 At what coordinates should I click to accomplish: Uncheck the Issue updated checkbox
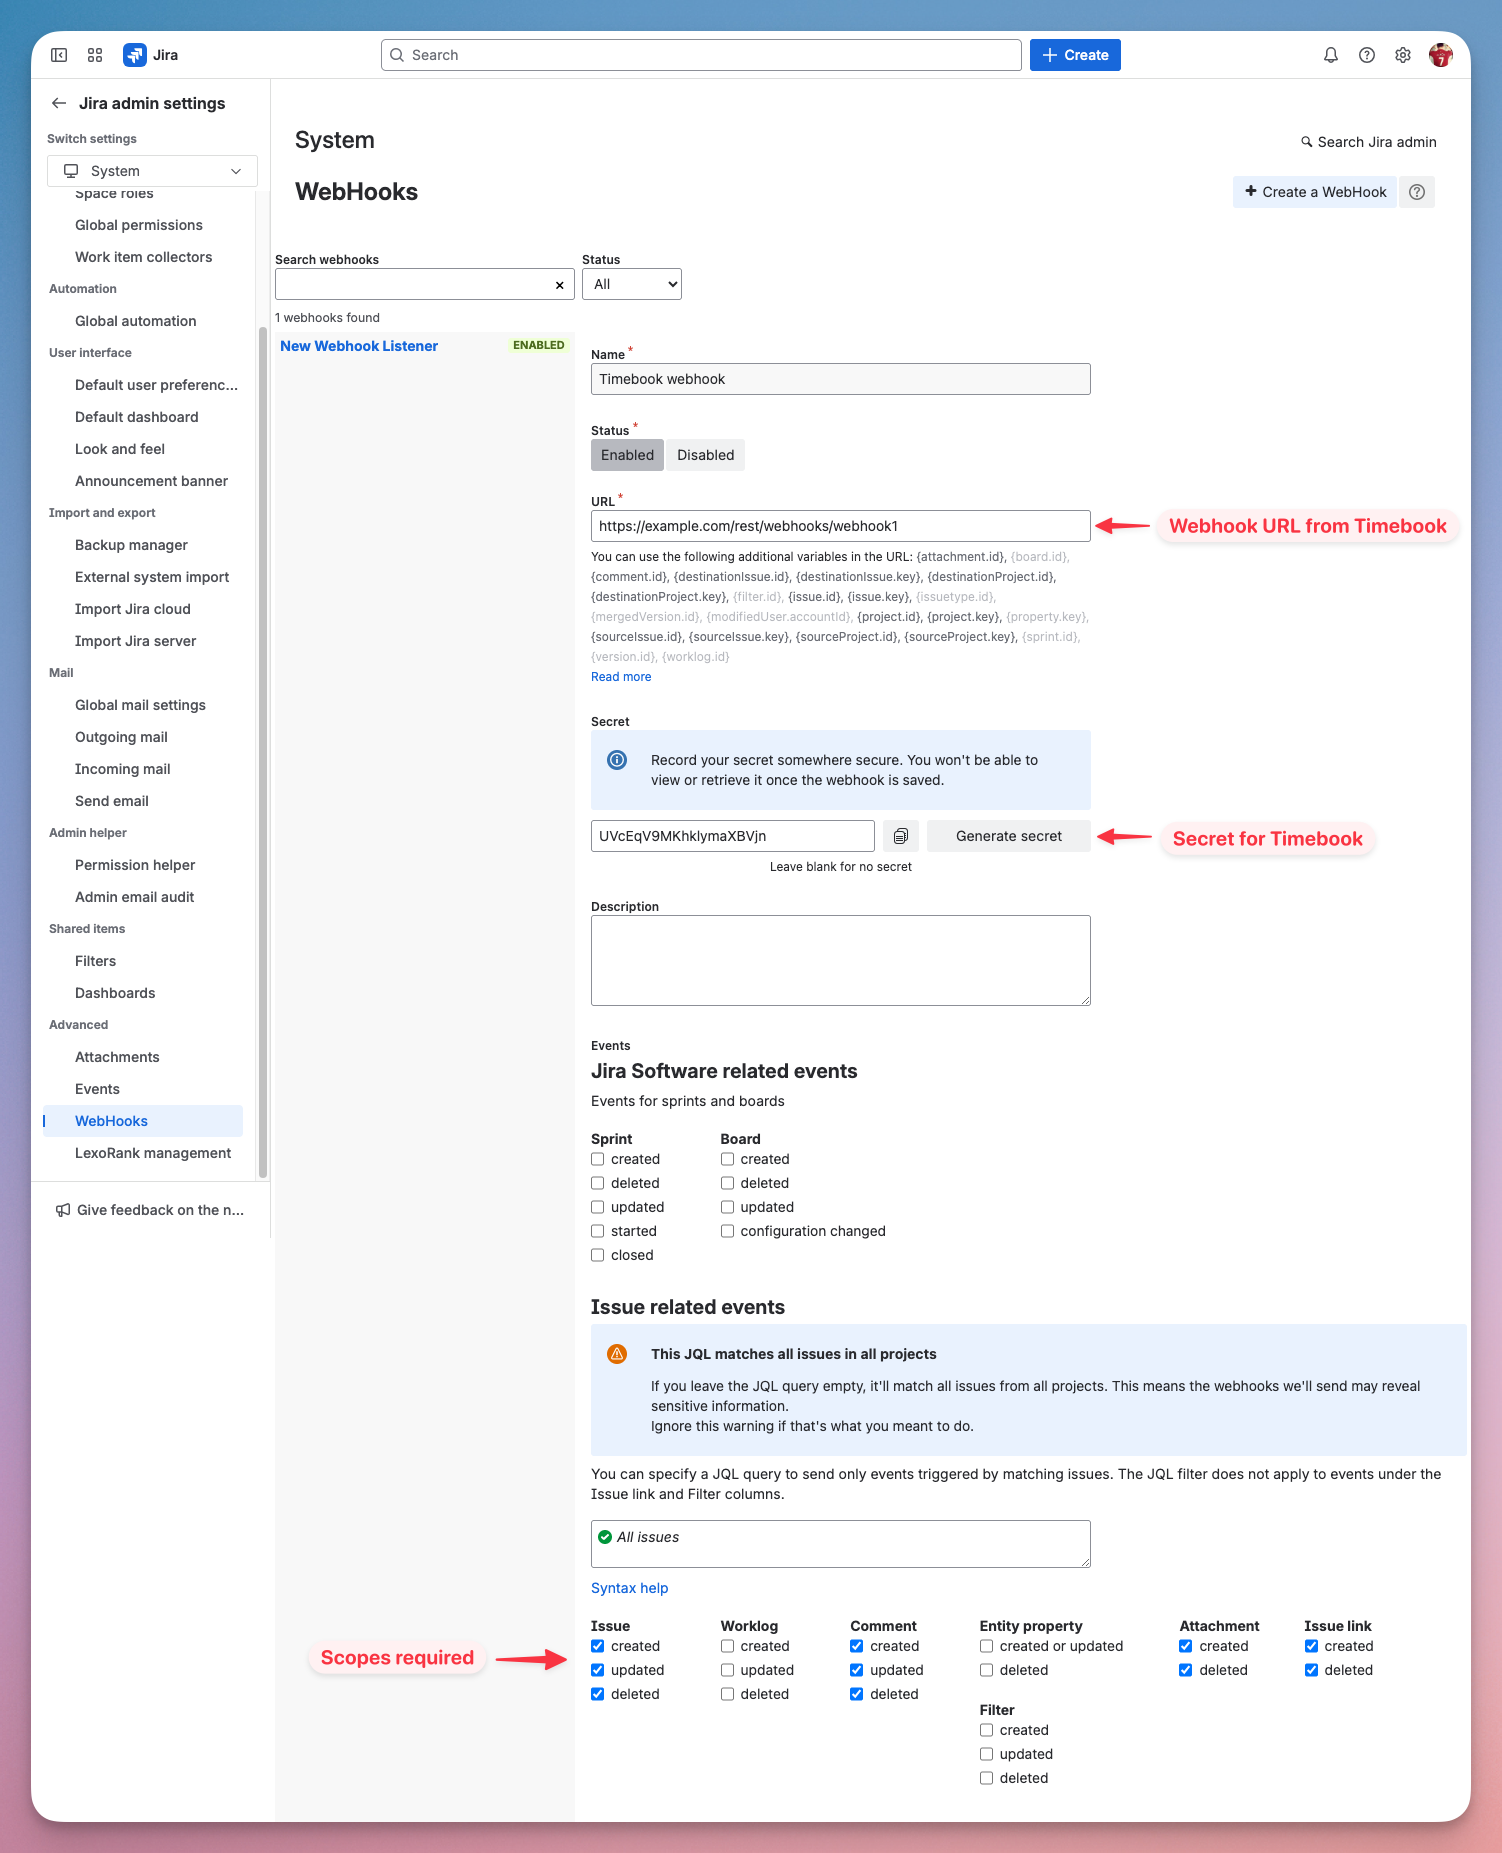(x=598, y=1670)
